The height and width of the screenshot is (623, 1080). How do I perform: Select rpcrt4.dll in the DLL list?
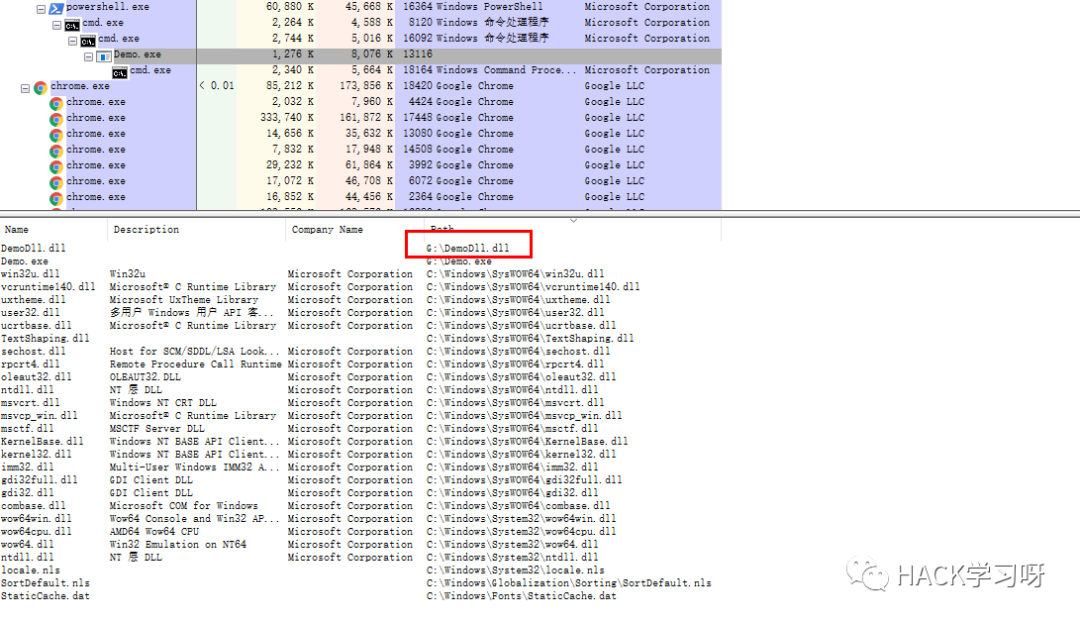[x=30, y=364]
